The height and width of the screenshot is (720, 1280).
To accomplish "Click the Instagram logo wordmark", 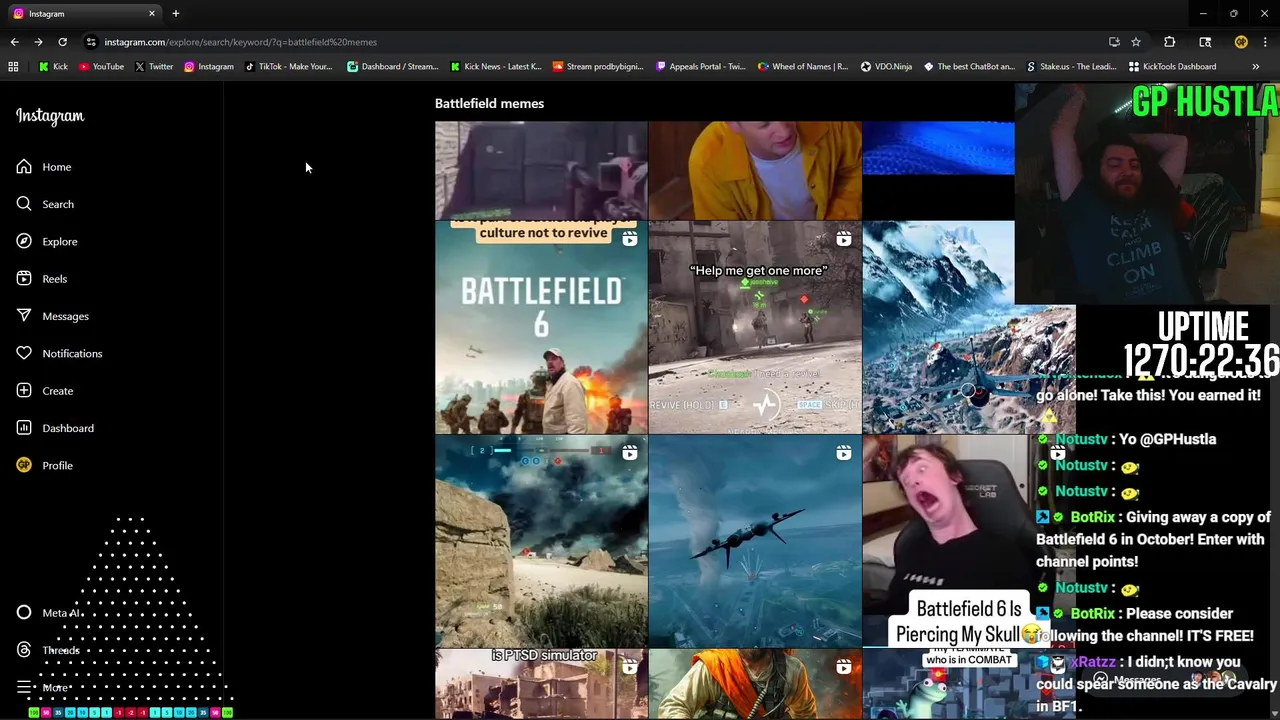I will tap(50, 116).
